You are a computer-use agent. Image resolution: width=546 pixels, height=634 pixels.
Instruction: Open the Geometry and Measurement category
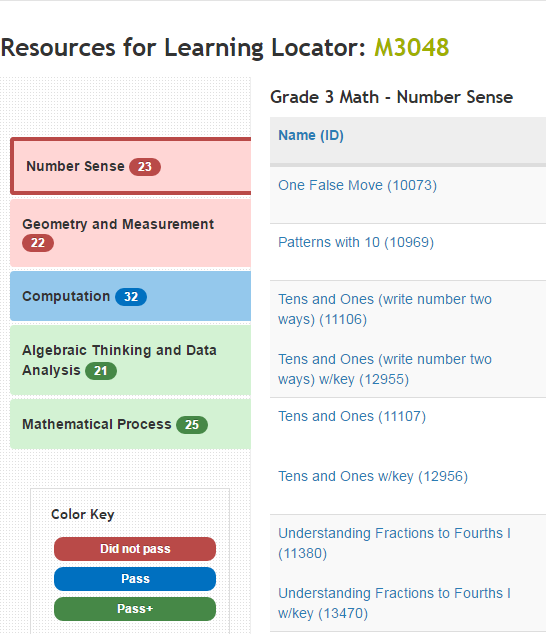(131, 233)
